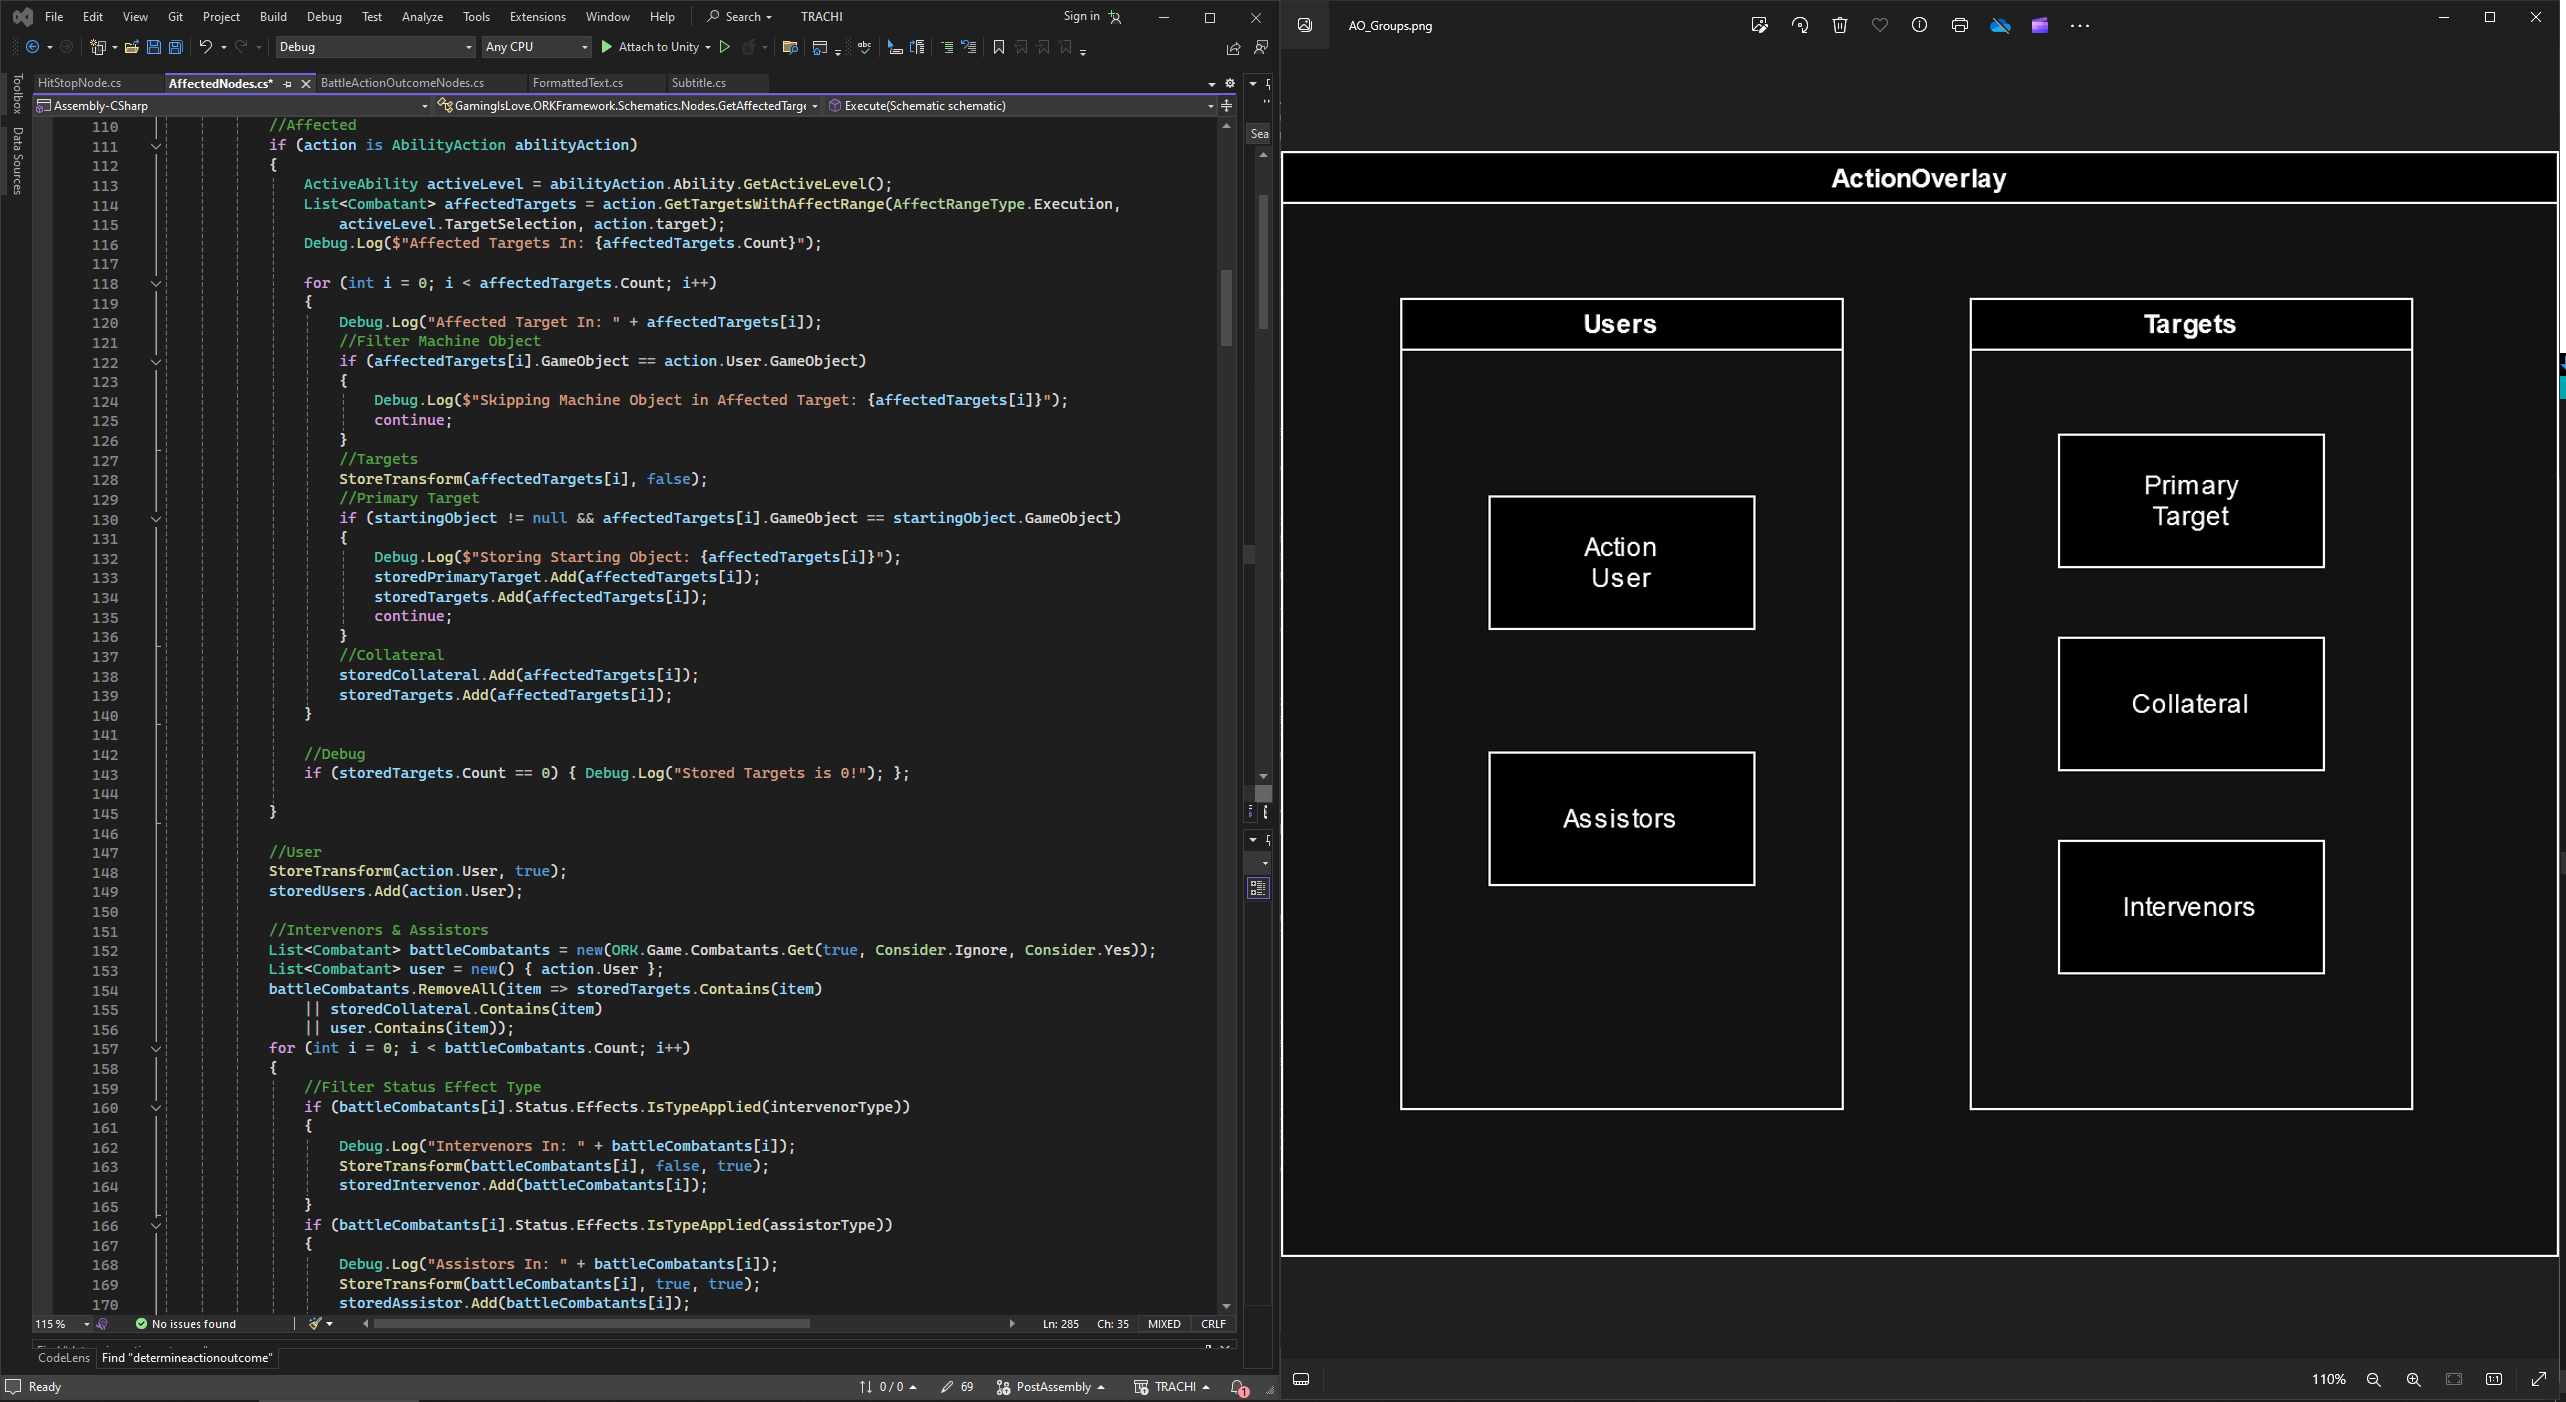The width and height of the screenshot is (2566, 1402).
Task: Delete the AO_Groups.png image via trash icon
Action: click(x=1840, y=26)
